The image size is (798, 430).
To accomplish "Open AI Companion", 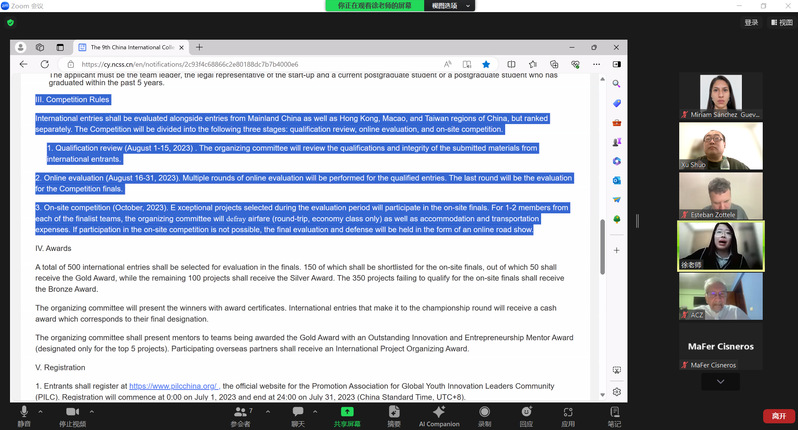I will coord(439,415).
